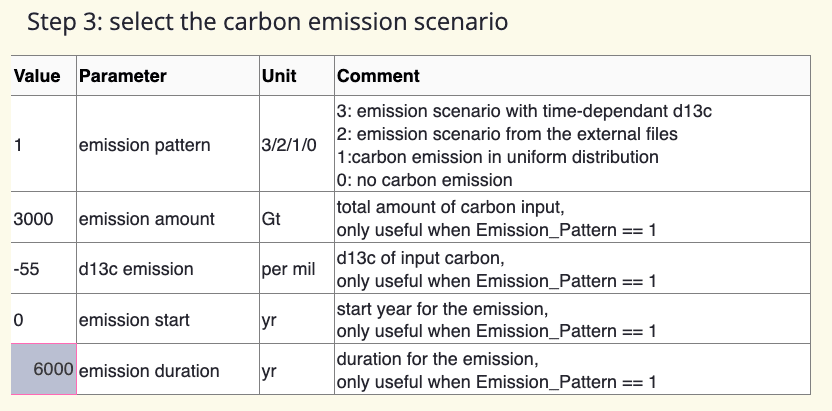
Task: Click the Step 3 carbon emission scenario heading
Action: coord(266,23)
